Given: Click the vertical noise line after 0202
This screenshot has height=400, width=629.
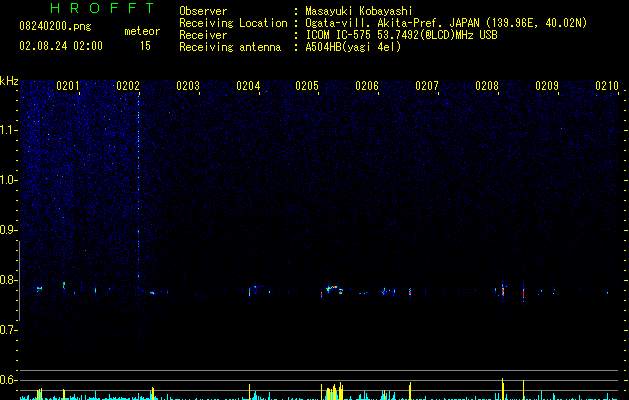Looking at the screenshot, I should pos(139,189).
